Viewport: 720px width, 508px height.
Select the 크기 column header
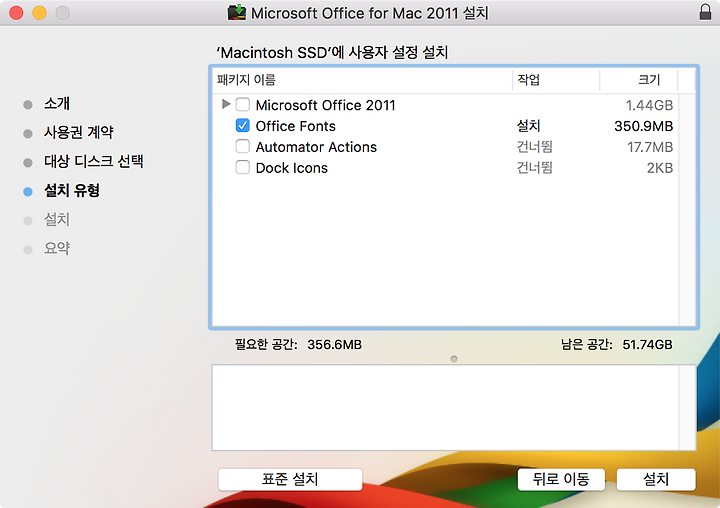639,80
